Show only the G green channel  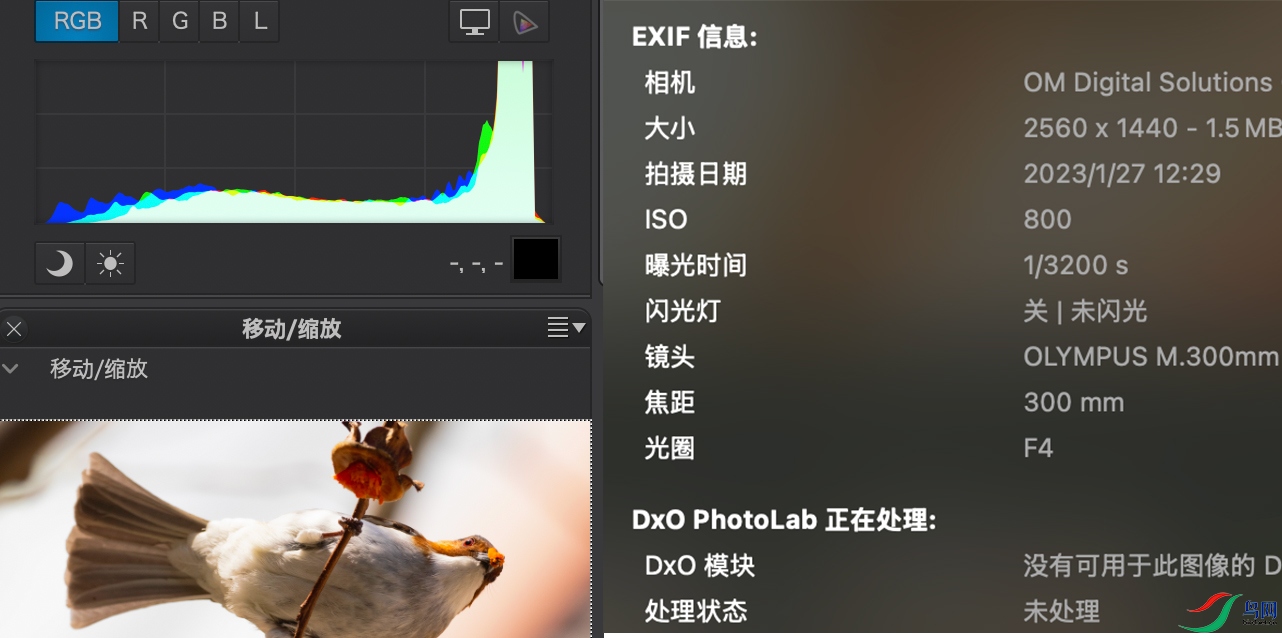coord(180,21)
